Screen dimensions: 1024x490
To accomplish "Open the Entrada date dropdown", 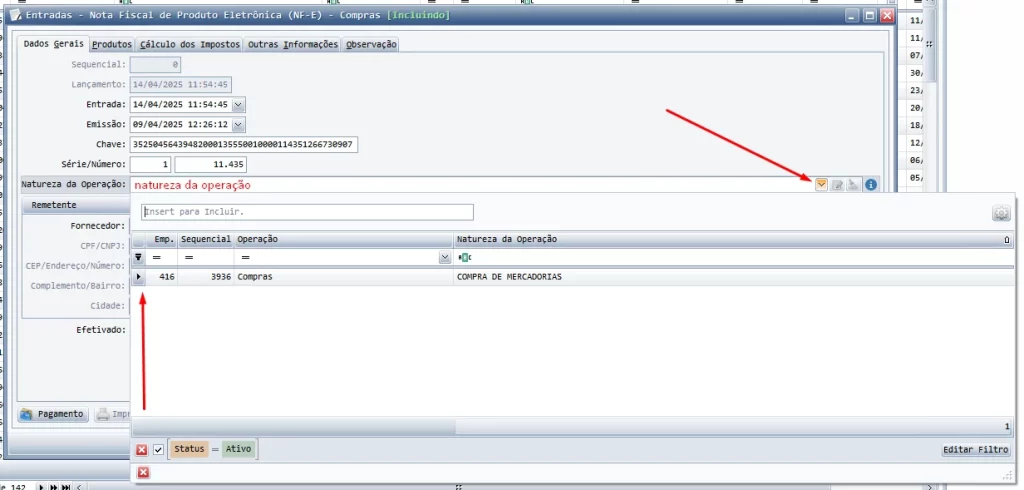I will tap(238, 105).
